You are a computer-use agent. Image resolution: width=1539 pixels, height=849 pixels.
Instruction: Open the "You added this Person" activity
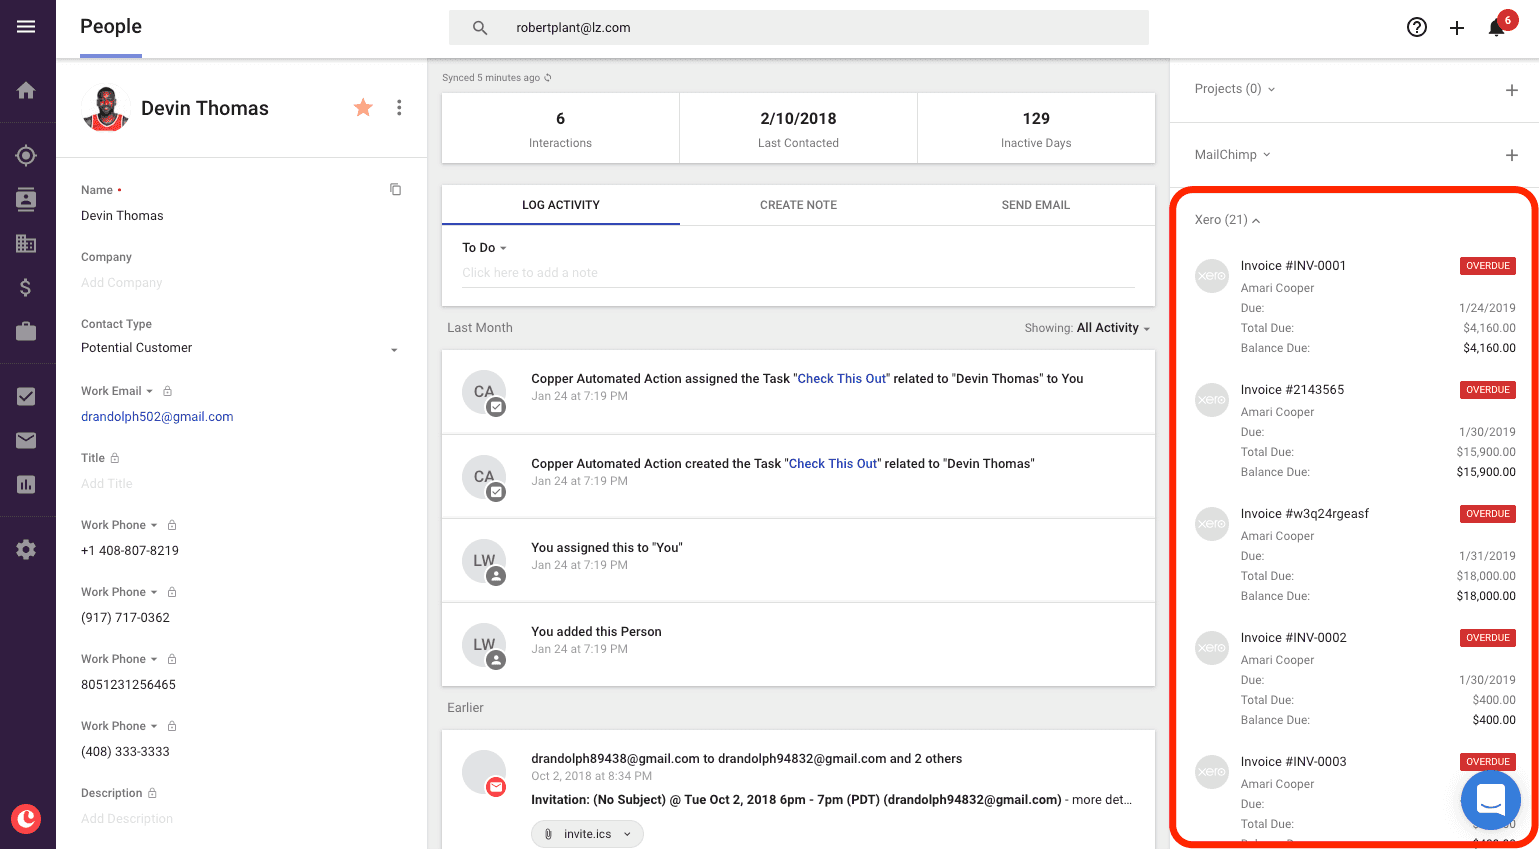coord(798,644)
